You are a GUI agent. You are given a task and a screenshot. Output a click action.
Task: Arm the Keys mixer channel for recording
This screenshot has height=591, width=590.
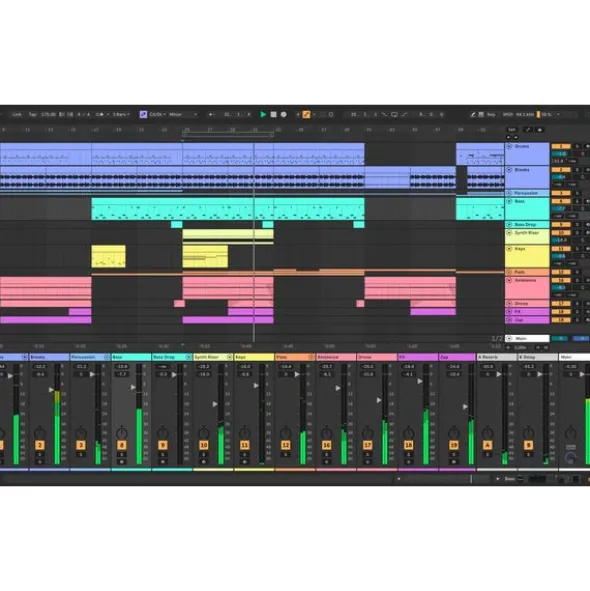[245, 462]
